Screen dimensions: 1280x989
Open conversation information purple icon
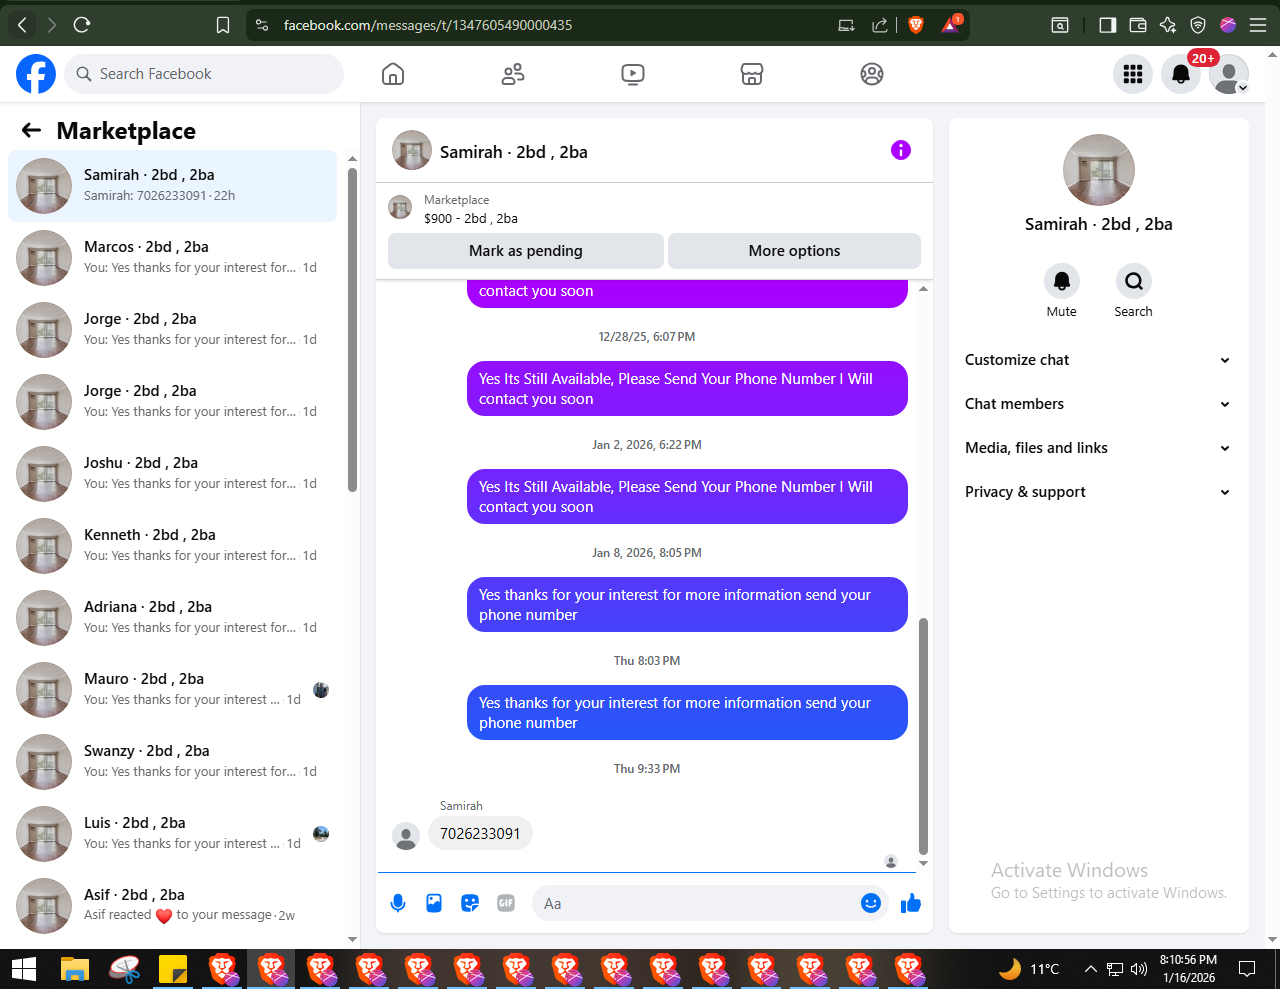[901, 150]
